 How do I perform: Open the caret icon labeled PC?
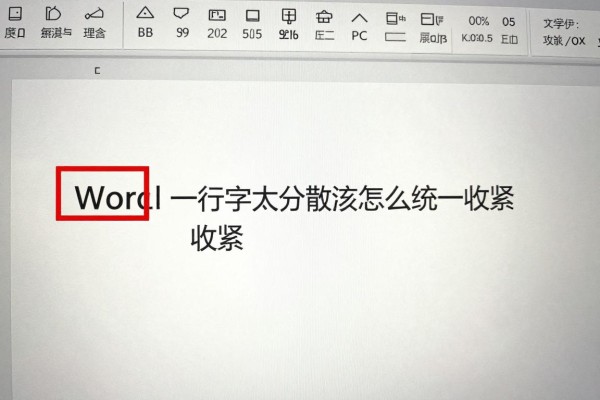click(x=359, y=18)
